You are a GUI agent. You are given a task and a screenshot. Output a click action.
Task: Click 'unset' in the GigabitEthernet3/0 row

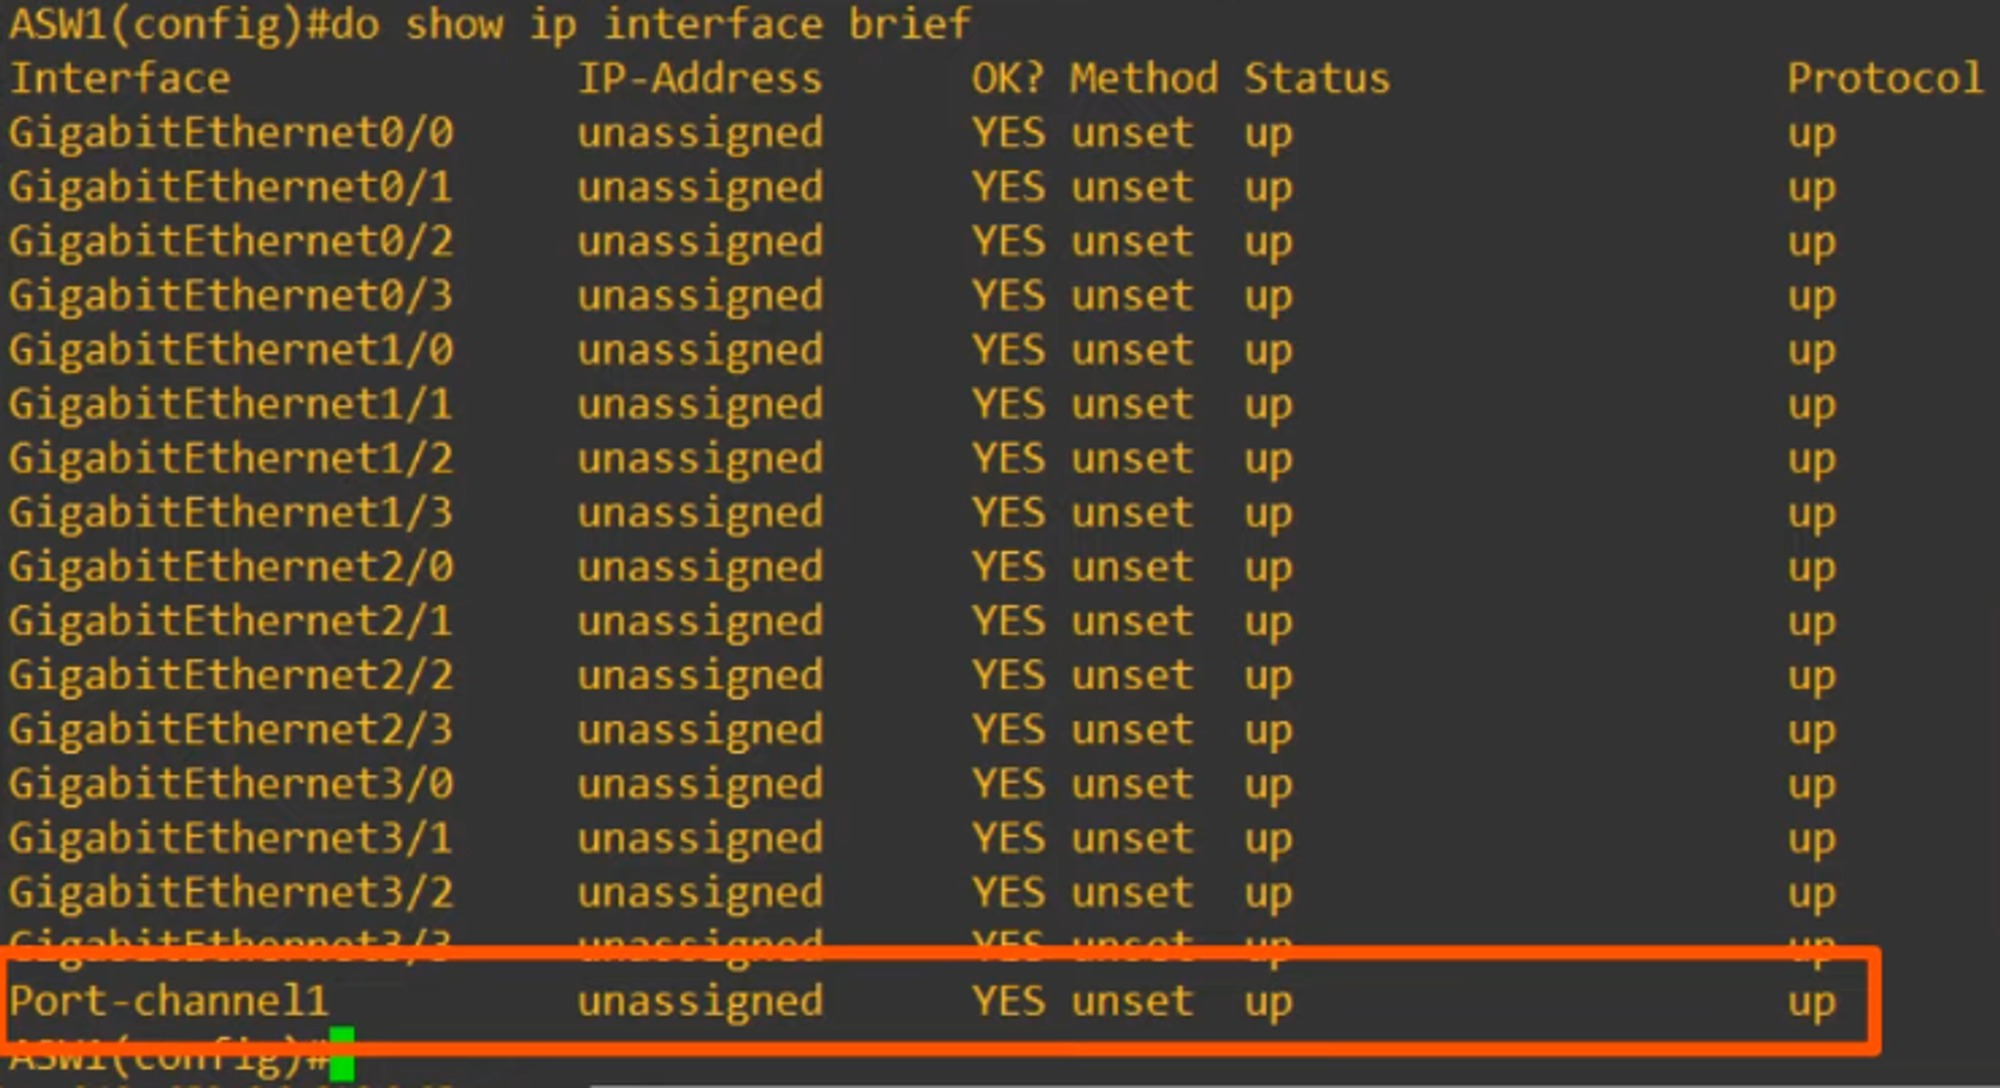pyautogui.click(x=1132, y=785)
